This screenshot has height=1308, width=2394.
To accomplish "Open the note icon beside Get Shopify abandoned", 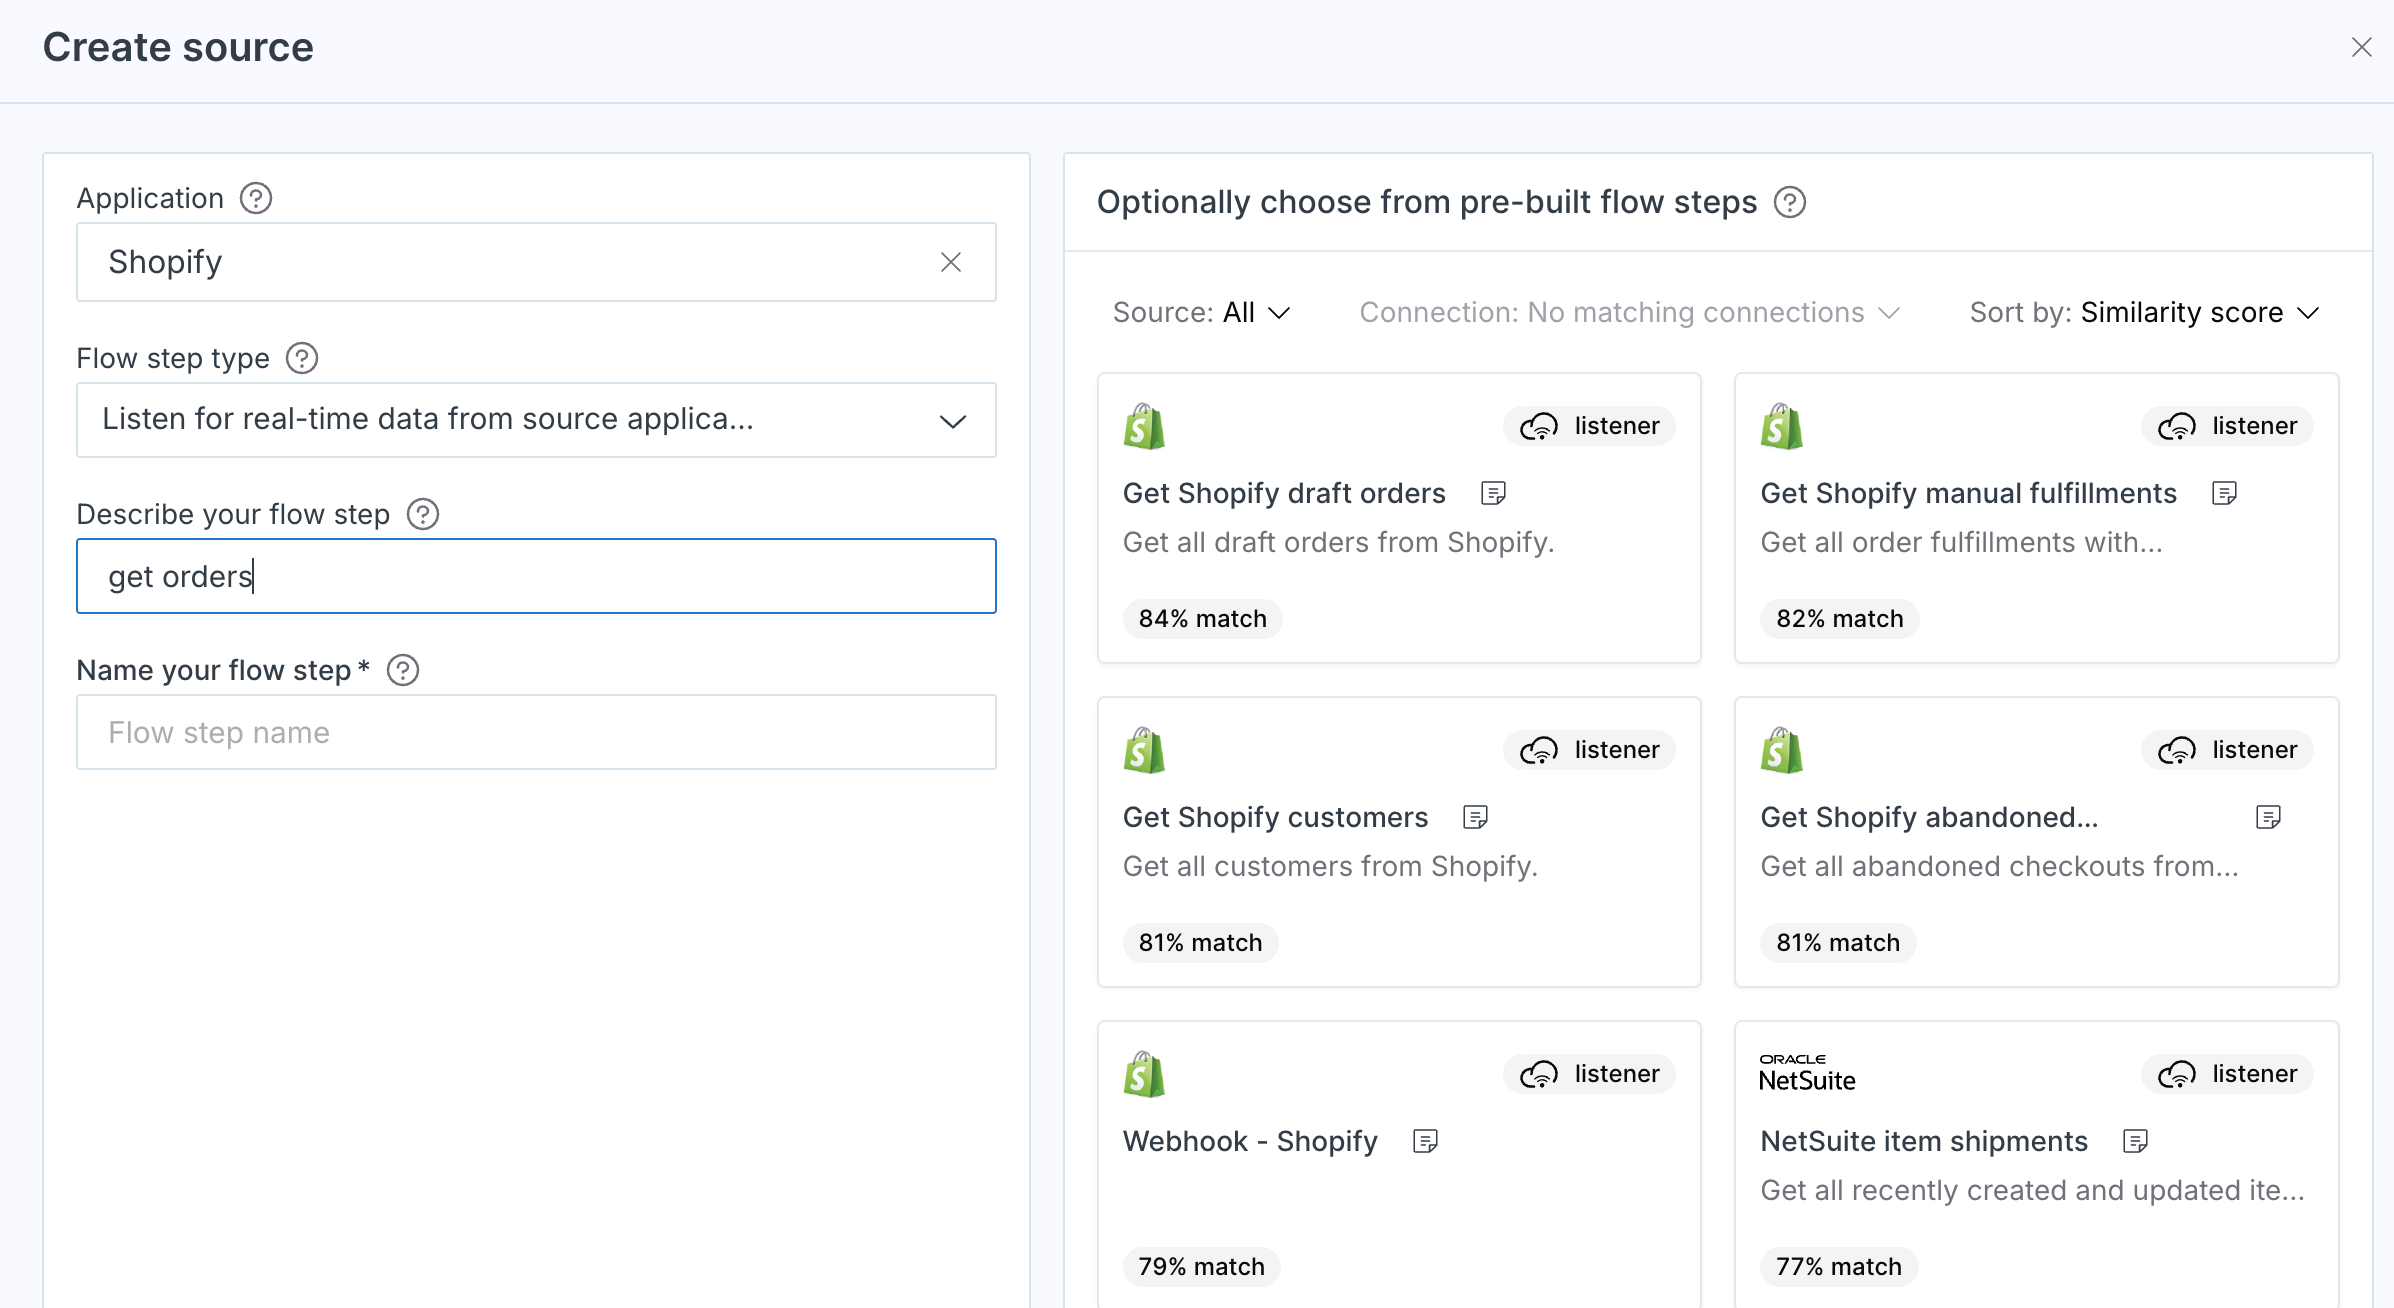I will pyautogui.click(x=2268, y=817).
